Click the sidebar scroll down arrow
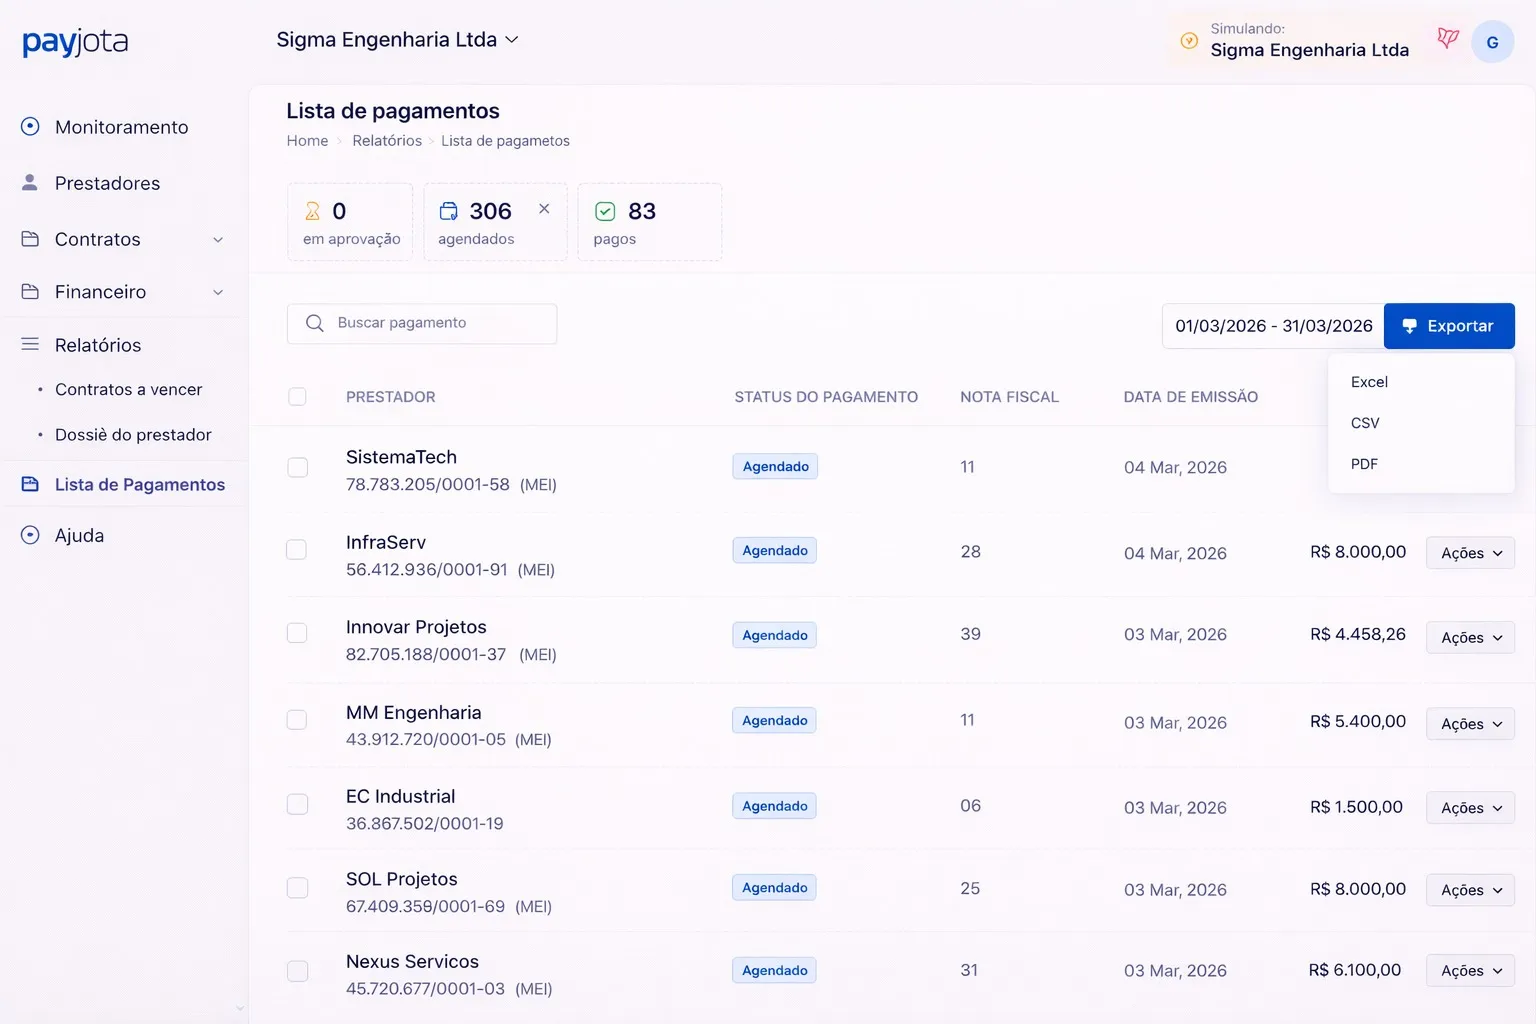 coord(239,1009)
